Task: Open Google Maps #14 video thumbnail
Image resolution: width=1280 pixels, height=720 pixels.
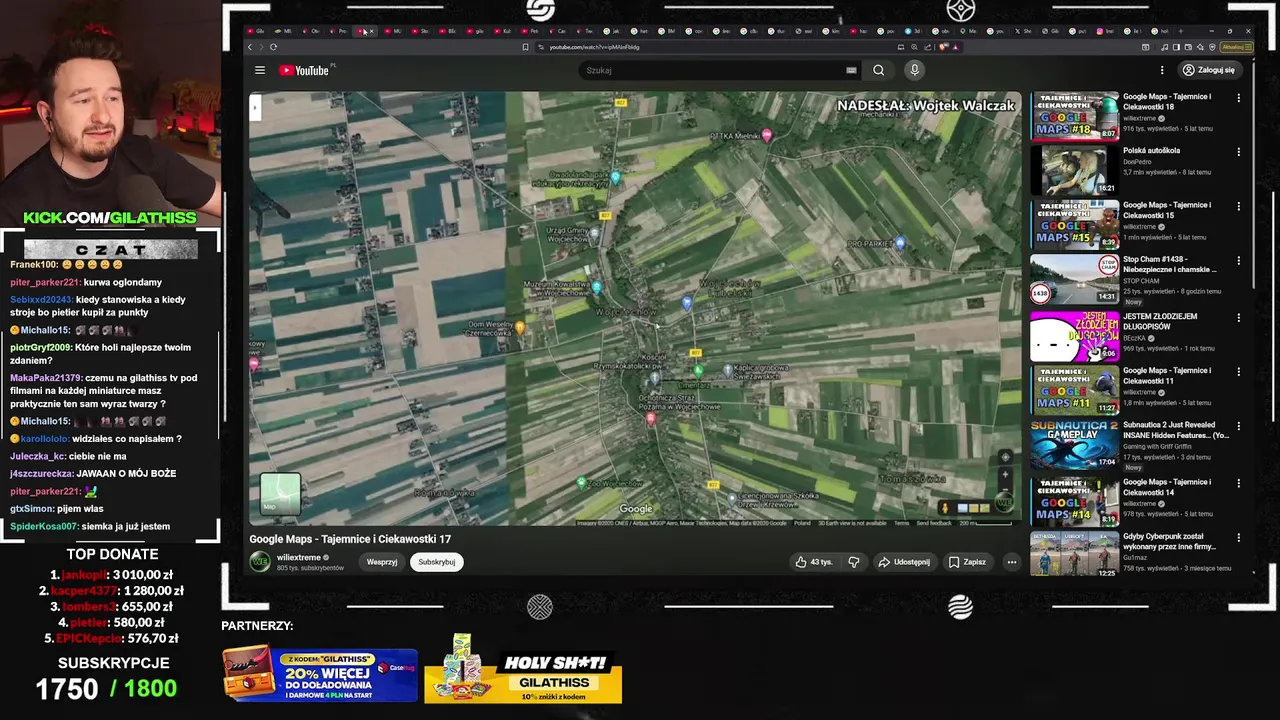Action: pyautogui.click(x=1075, y=501)
